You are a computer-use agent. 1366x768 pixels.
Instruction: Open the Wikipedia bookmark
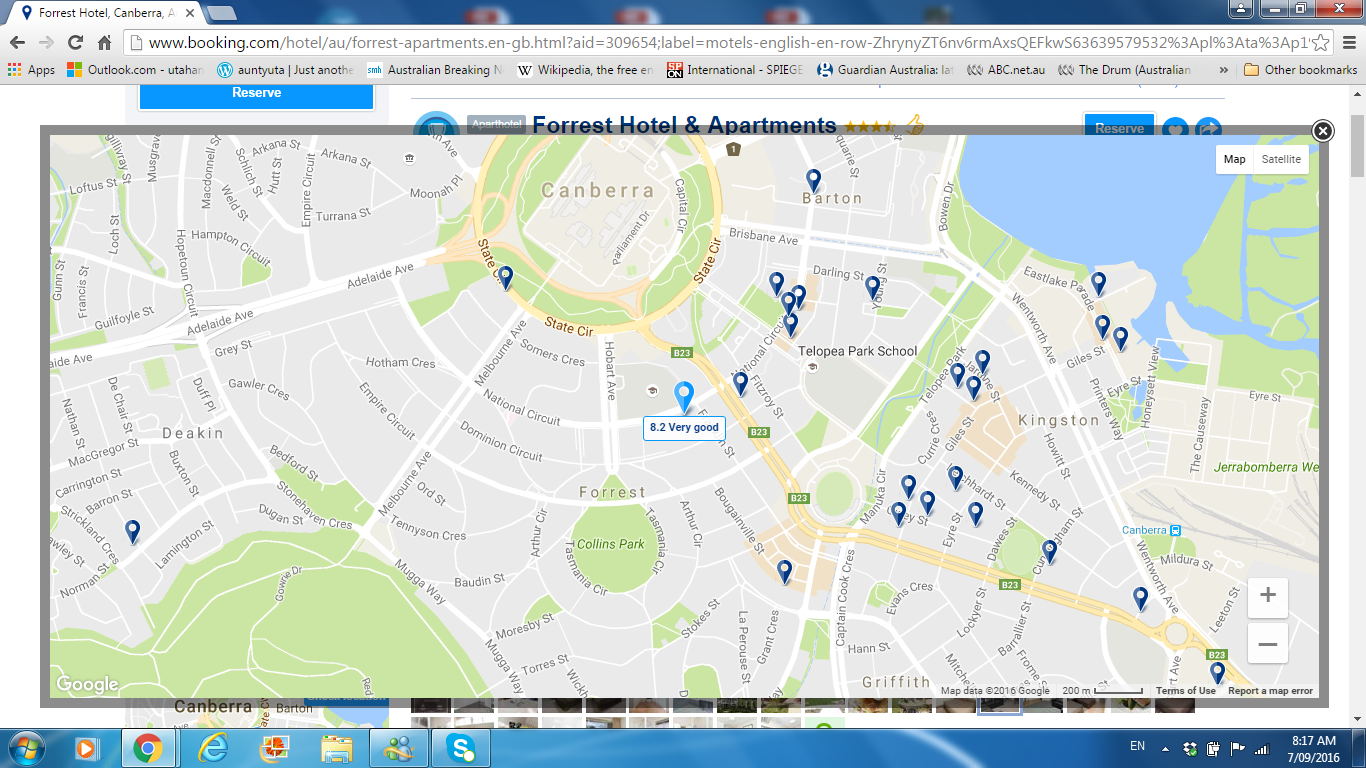[x=584, y=70]
